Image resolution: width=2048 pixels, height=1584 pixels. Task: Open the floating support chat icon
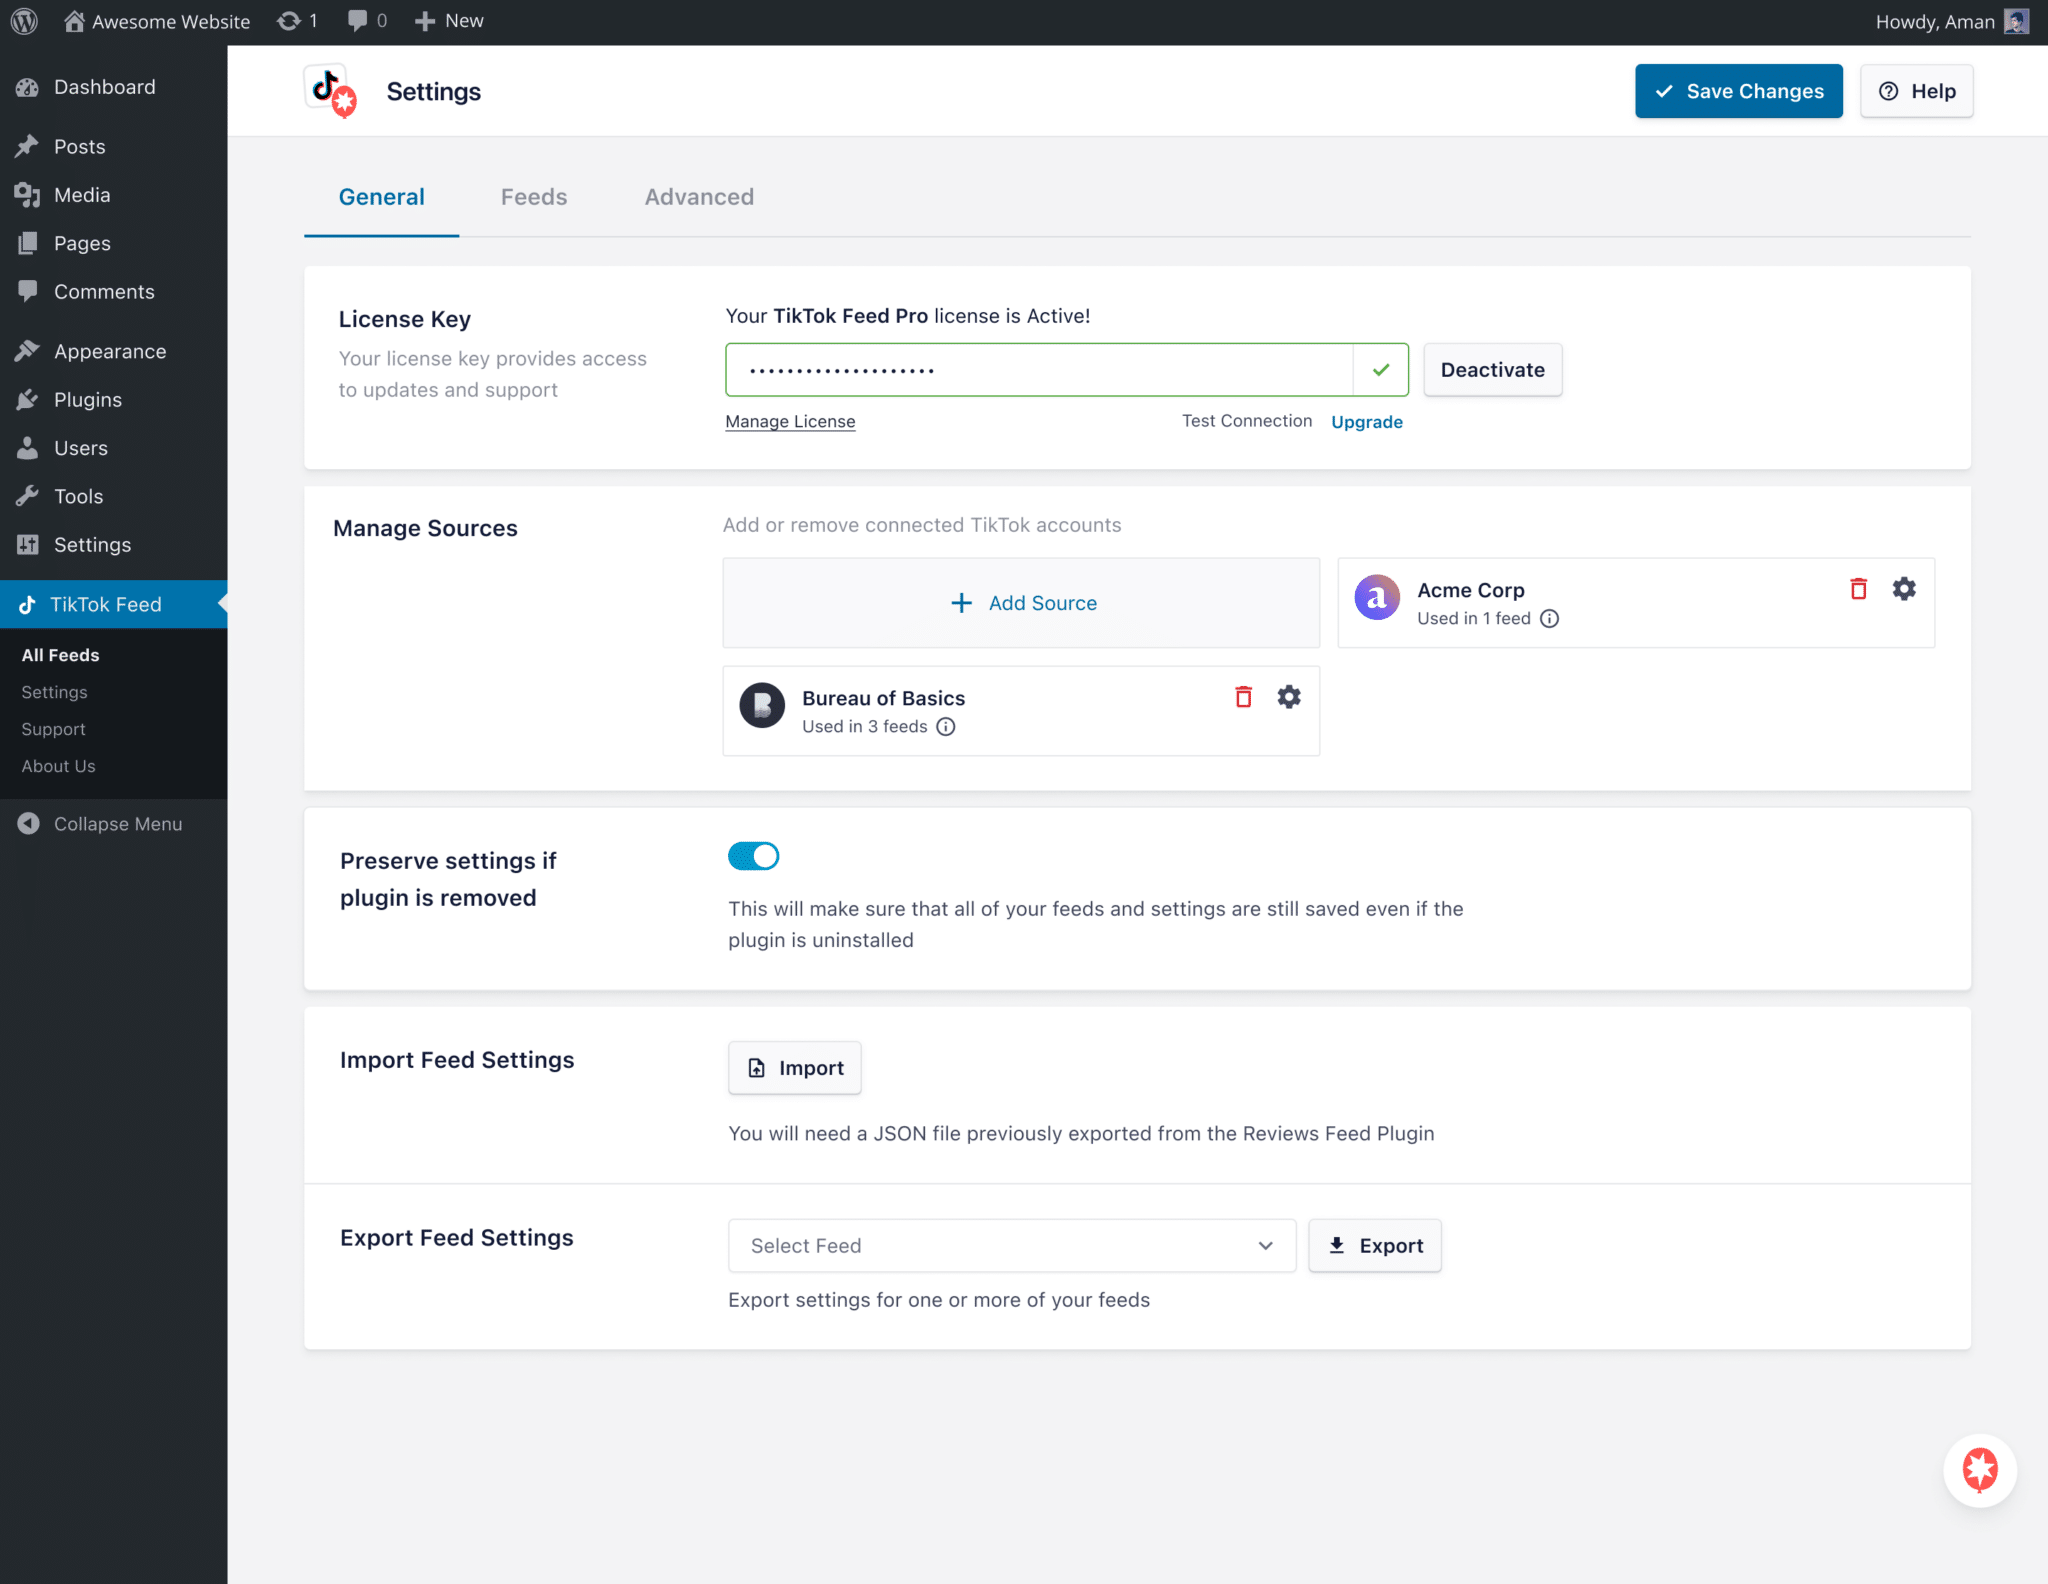tap(1979, 1469)
